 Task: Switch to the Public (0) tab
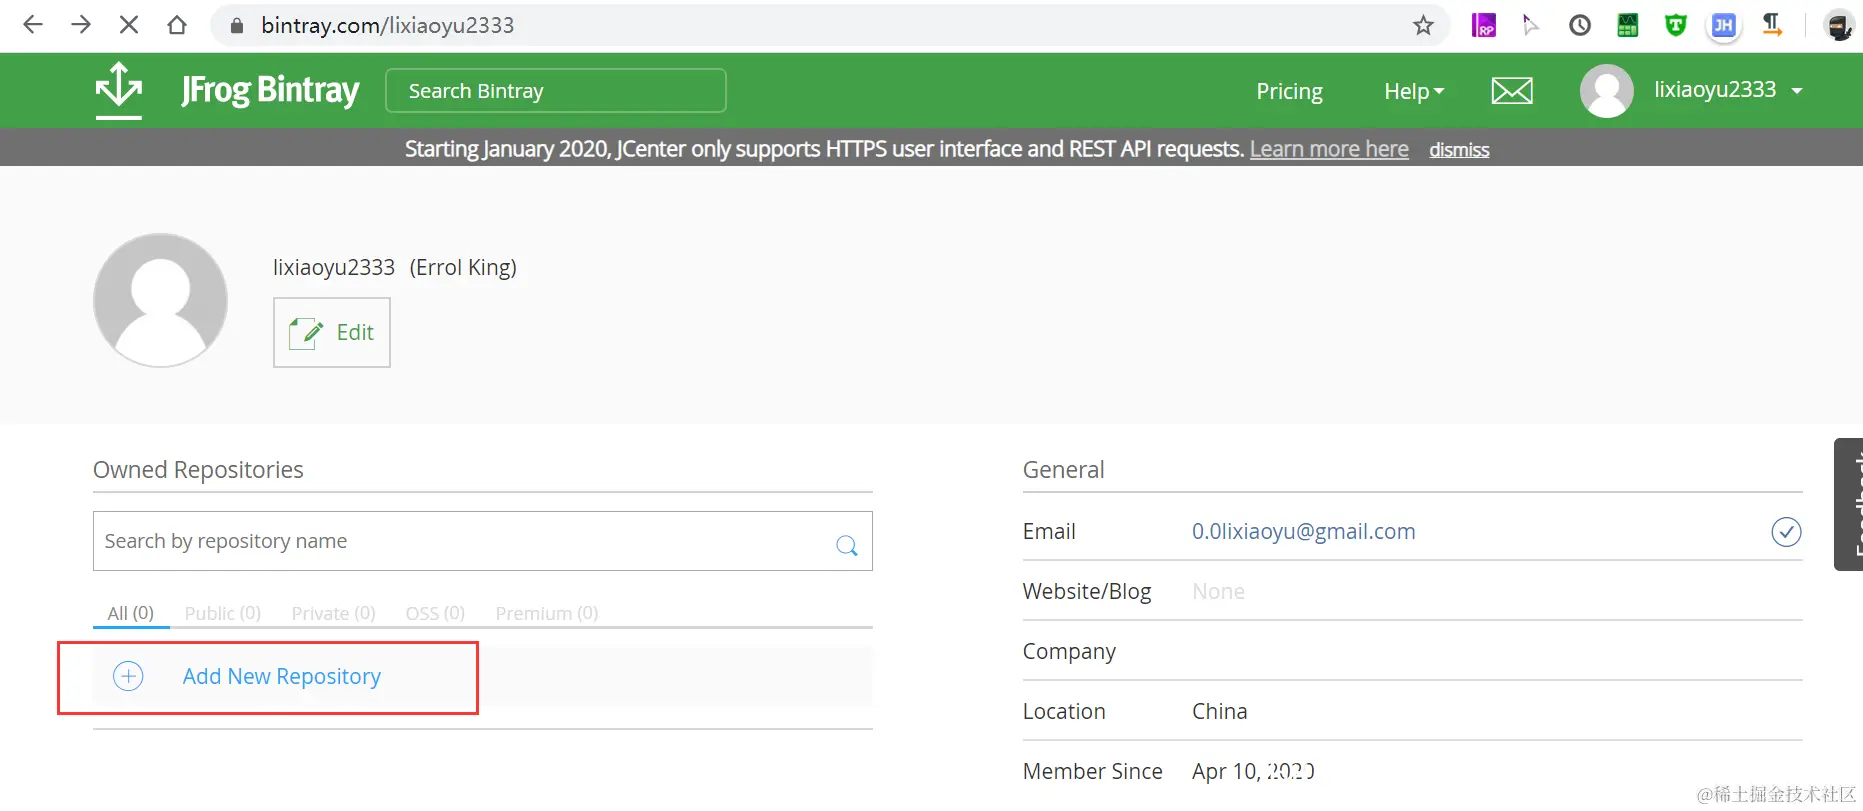pos(222,613)
